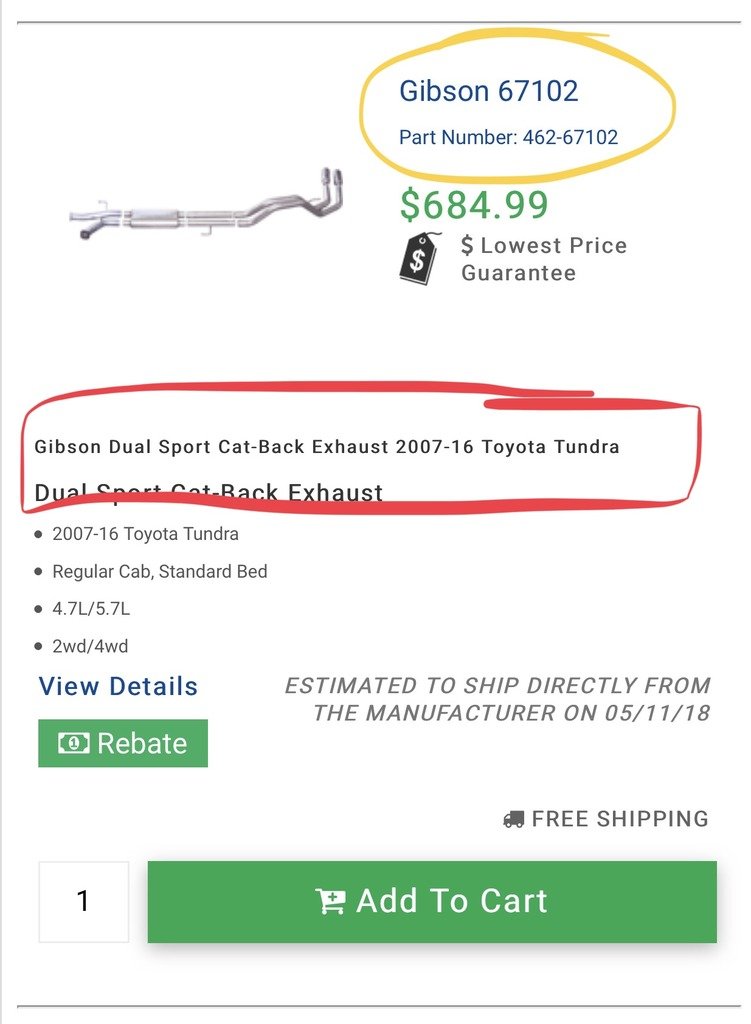
Task: Click the estimated ship date text
Action: [498, 699]
